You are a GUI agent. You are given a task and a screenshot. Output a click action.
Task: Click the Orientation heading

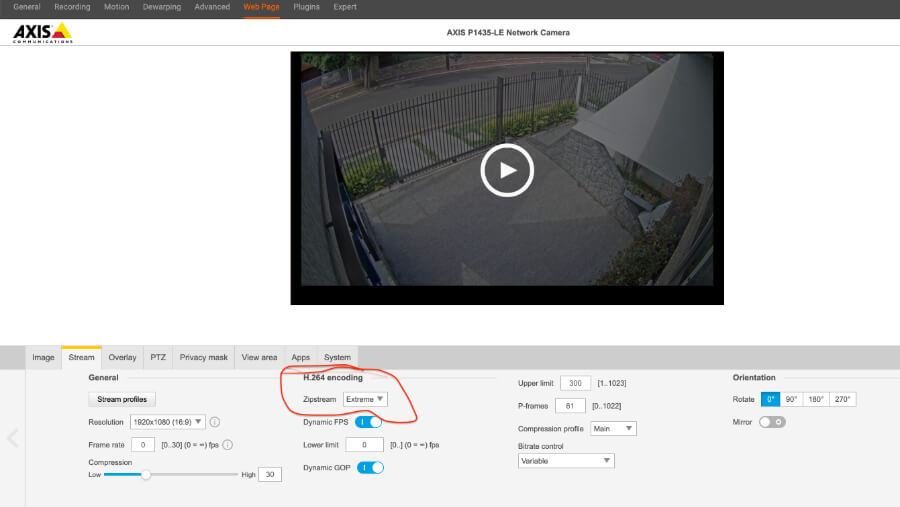point(754,377)
